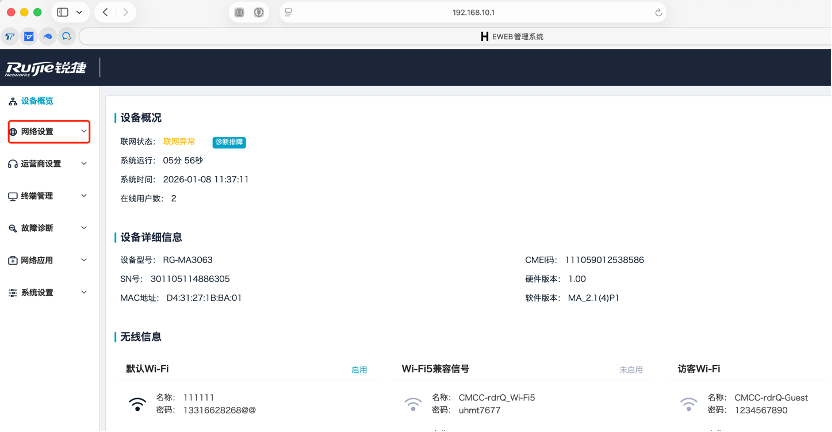Expand the 系统设置 chevron
Viewport: 832px width, 432px height.
(83, 292)
